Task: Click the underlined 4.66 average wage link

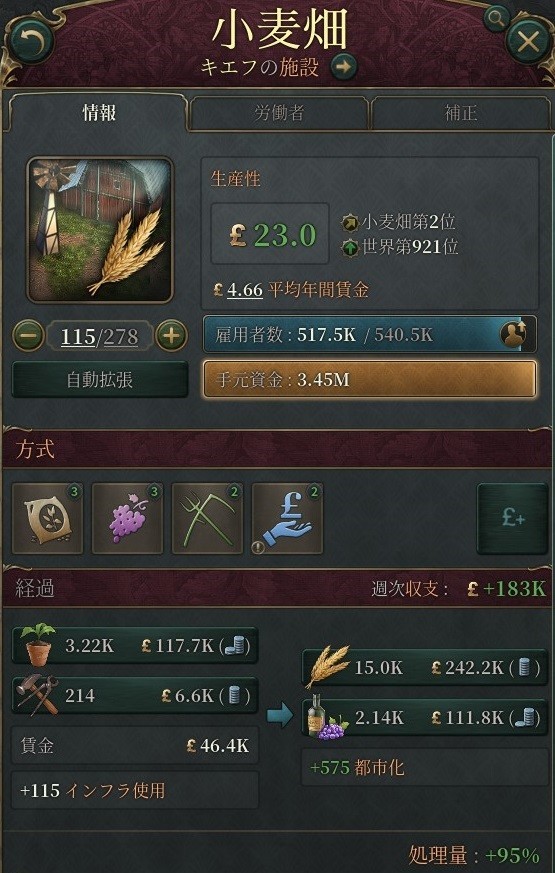Action: click(x=245, y=290)
